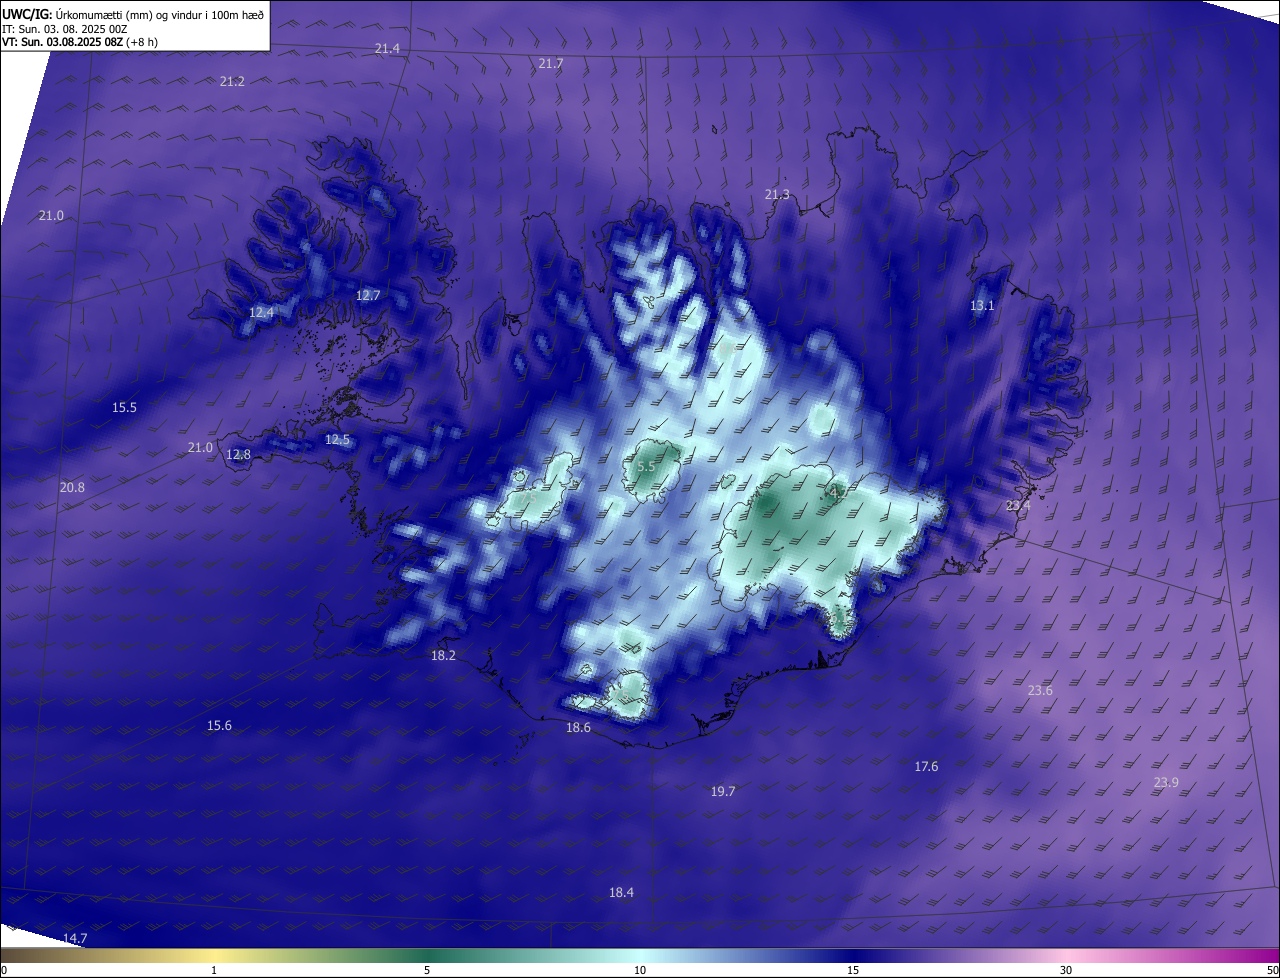Select the initial time "IT: Sun. 03. 08. 2025 00Z"
1280x978 pixels.
click(x=65, y=29)
